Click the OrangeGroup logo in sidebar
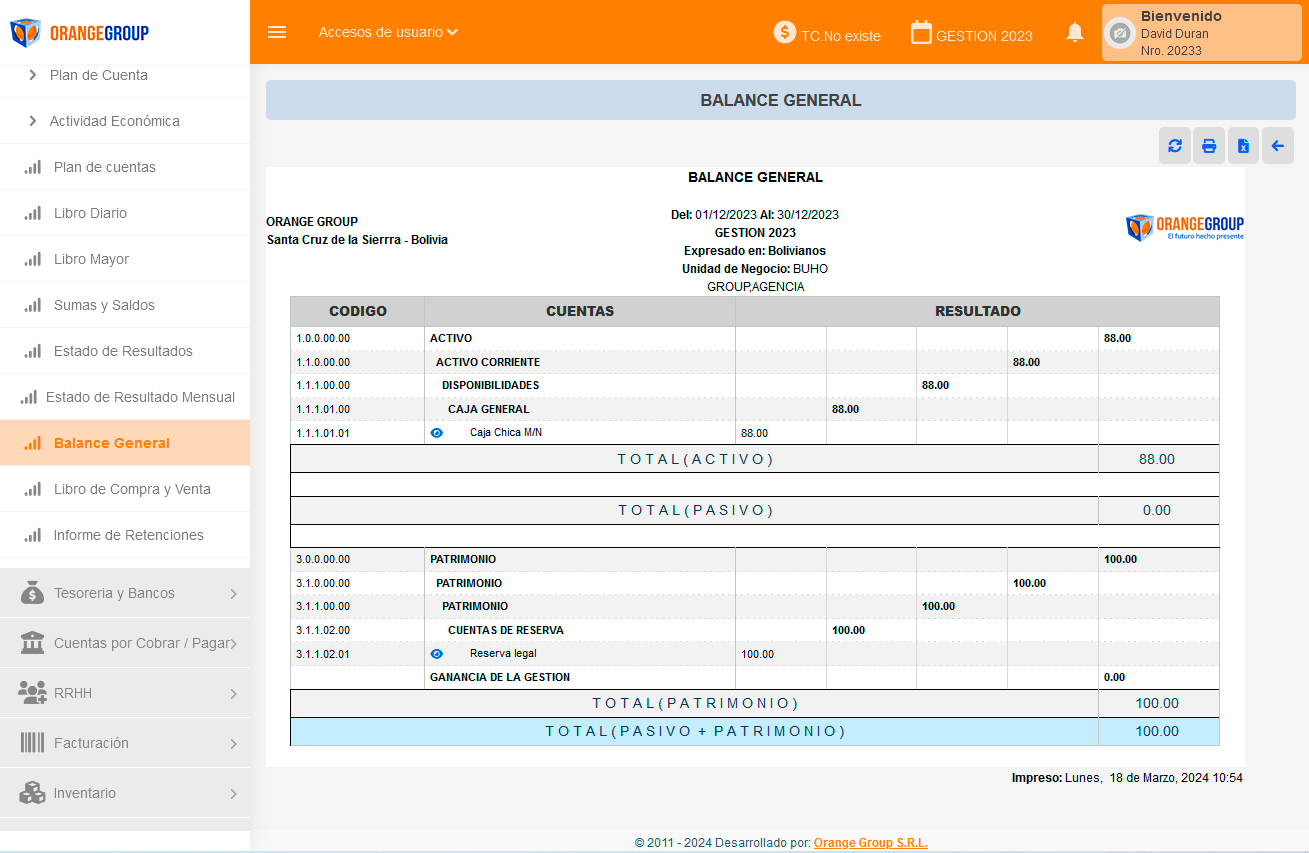1309x853 pixels. [80, 33]
